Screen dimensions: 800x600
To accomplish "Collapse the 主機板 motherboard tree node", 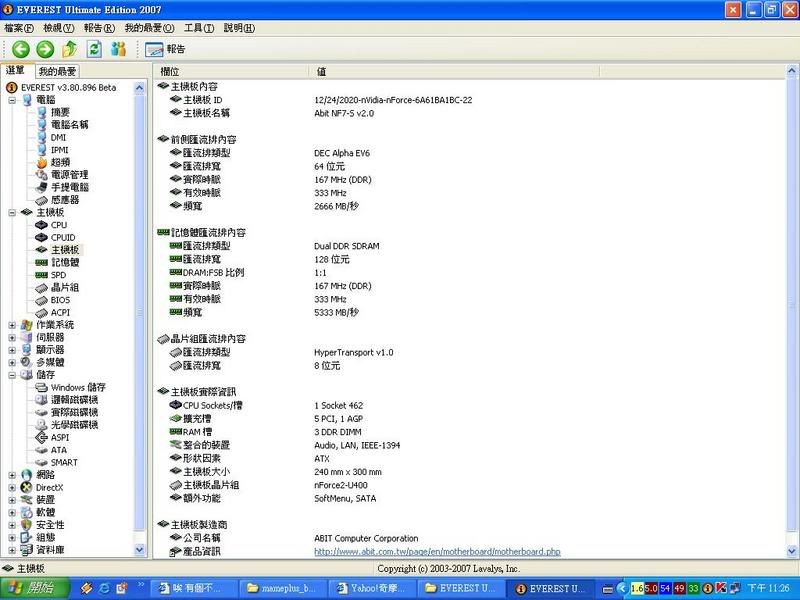I will pyautogui.click(x=12, y=212).
